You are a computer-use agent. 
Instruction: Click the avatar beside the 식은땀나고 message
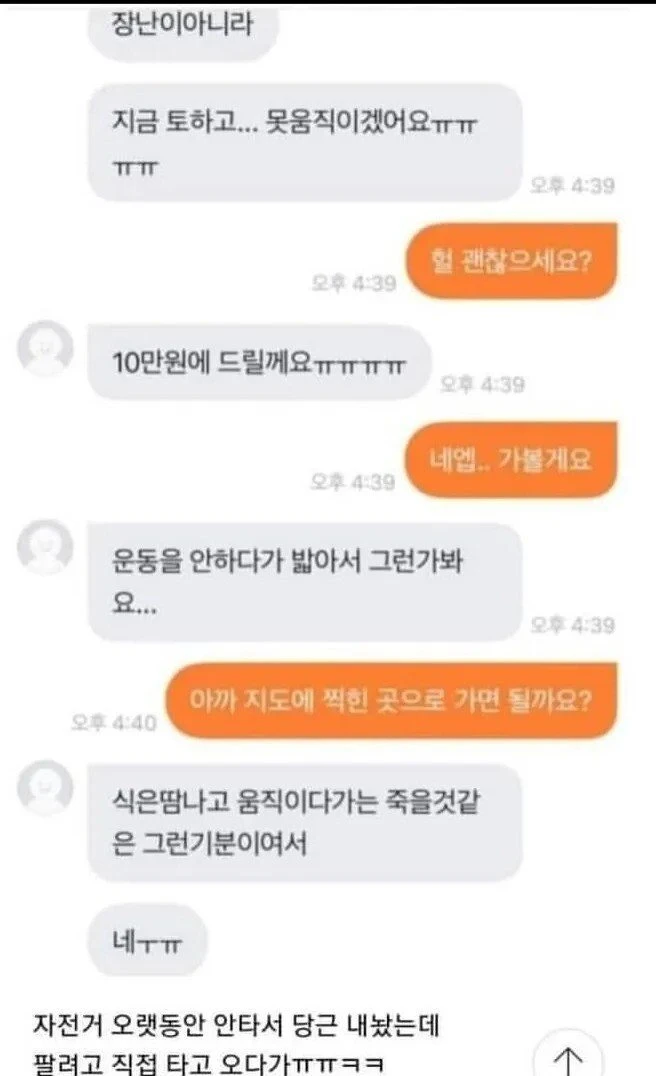point(45,787)
